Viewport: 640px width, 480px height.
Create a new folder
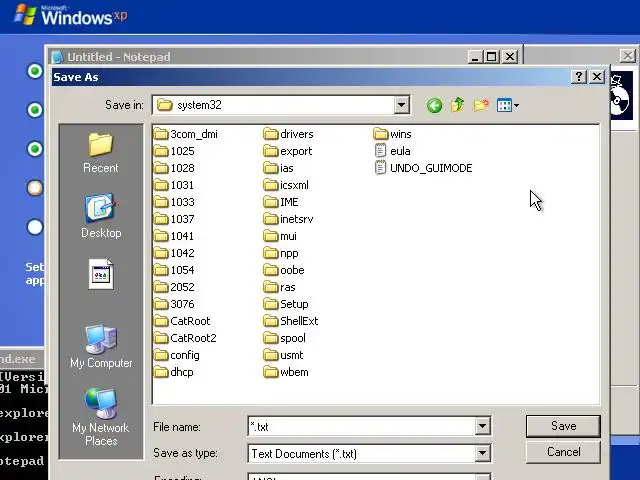[481, 105]
